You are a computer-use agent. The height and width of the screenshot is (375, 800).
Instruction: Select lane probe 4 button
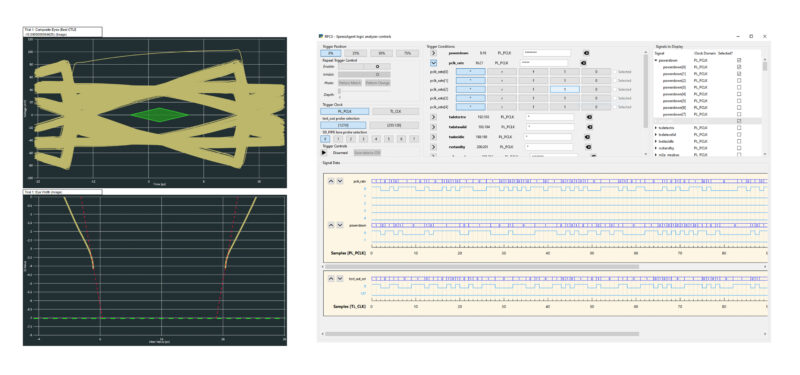pyautogui.click(x=376, y=139)
